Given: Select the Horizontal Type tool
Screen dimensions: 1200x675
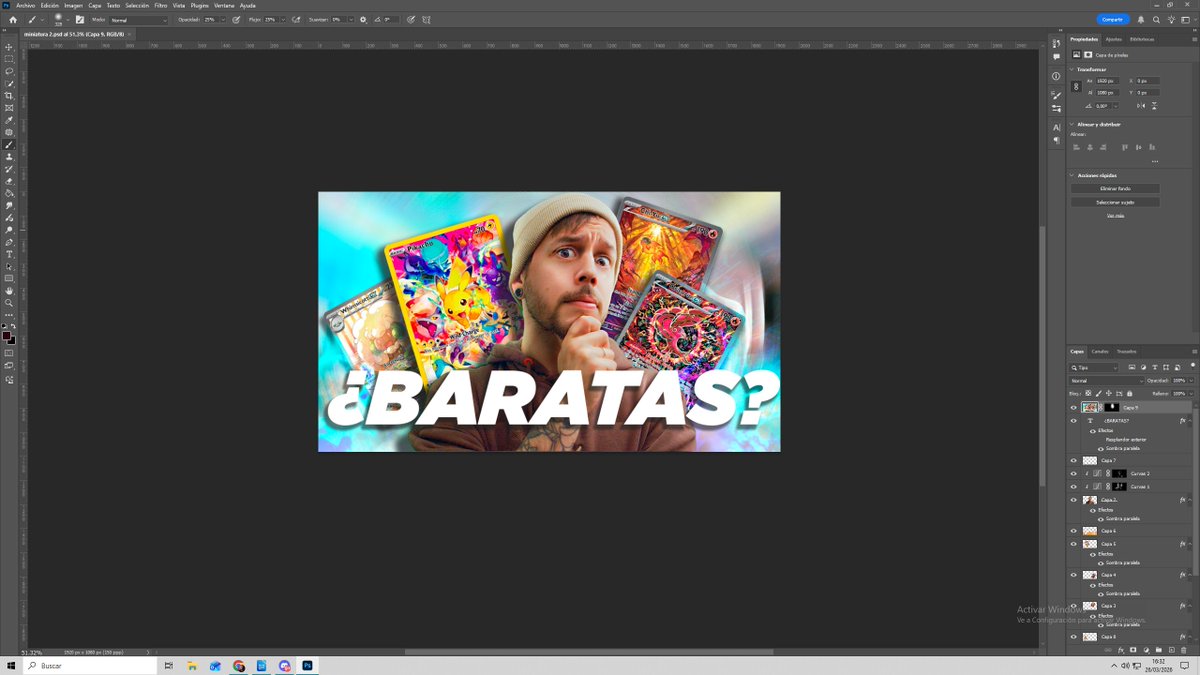Looking at the screenshot, I should [x=9, y=254].
